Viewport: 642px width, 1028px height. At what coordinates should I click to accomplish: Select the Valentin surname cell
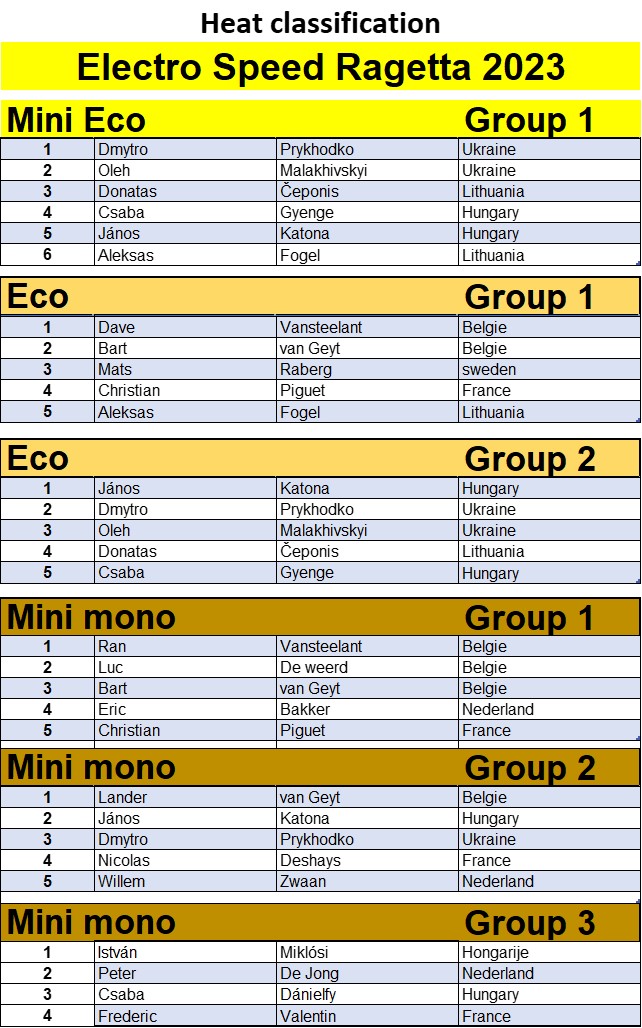coord(367,1016)
